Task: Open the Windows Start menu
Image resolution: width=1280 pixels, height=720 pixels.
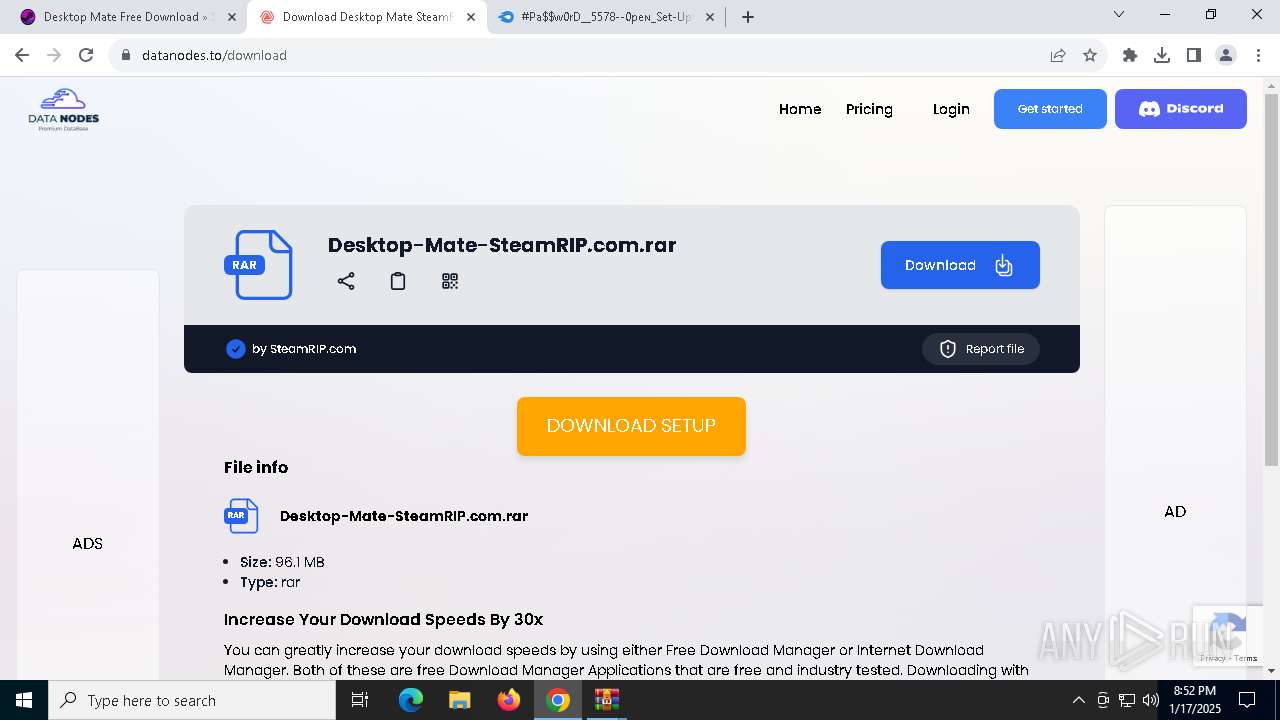Action: pyautogui.click(x=24, y=700)
